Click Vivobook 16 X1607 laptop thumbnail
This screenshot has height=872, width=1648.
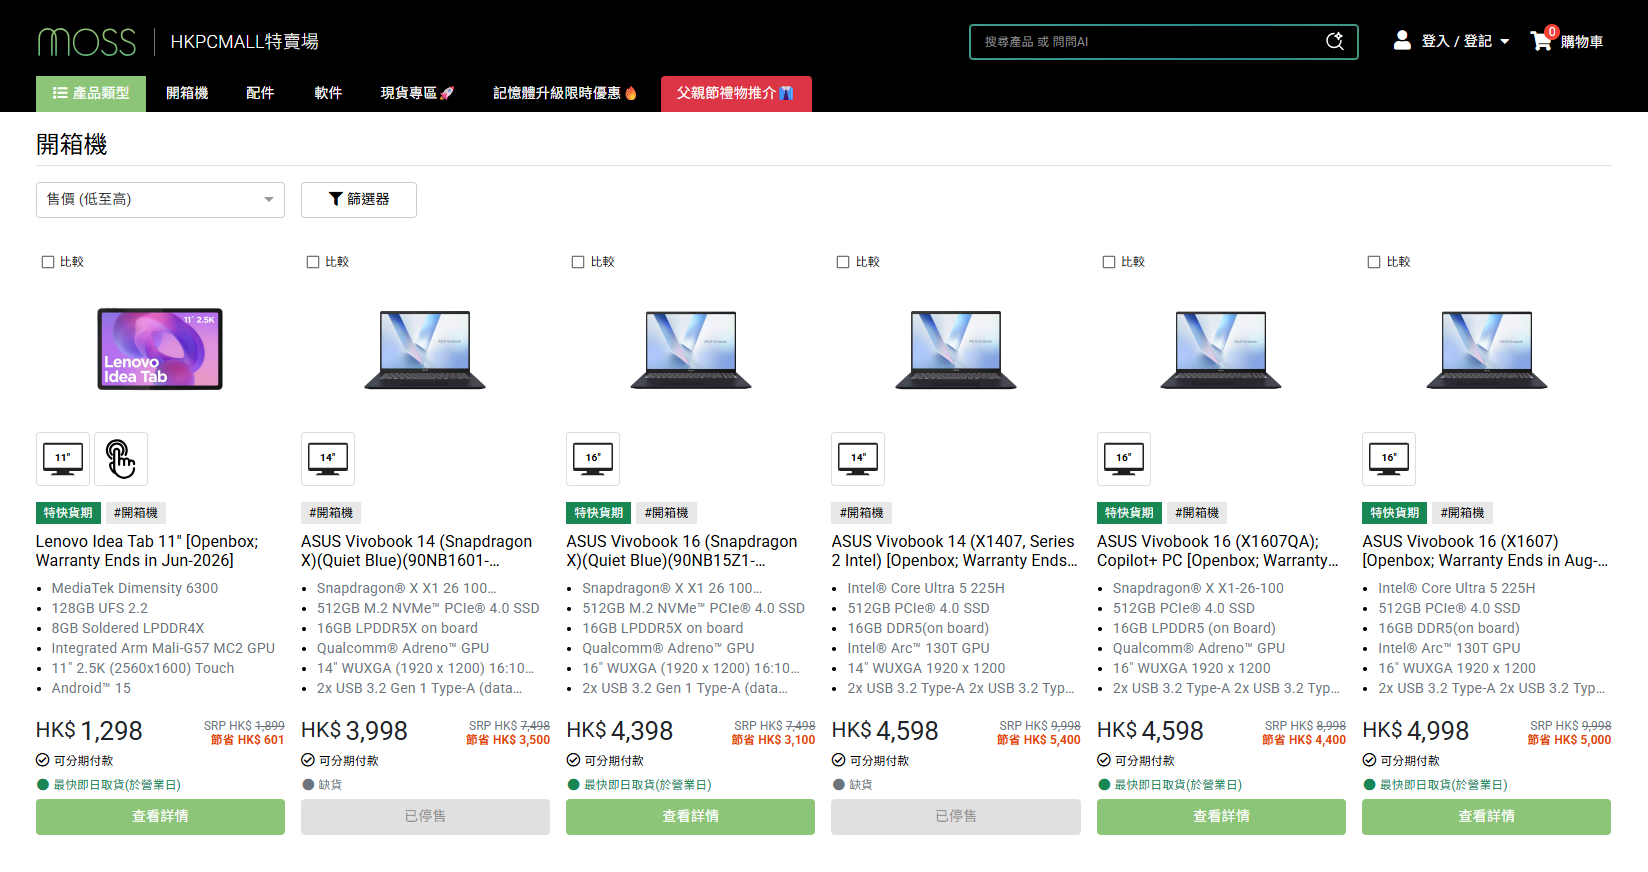pyautogui.click(x=1486, y=349)
